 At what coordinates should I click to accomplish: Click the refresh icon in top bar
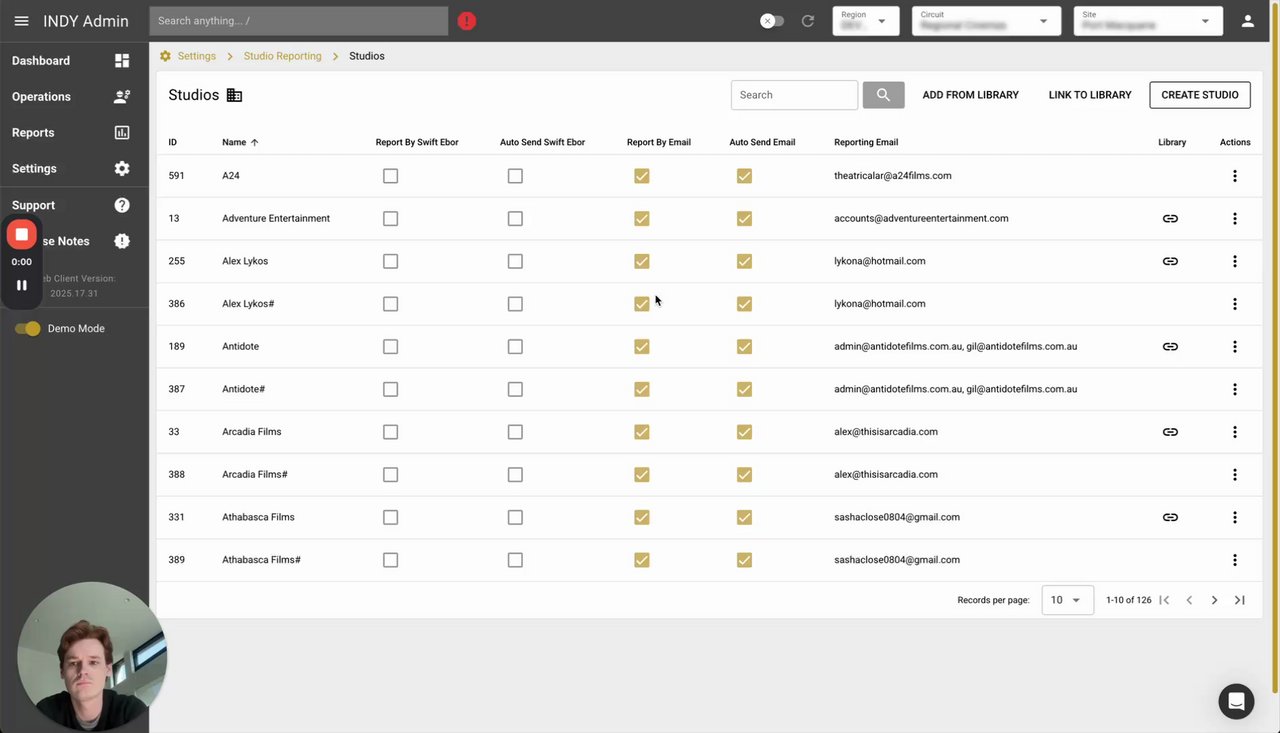click(808, 21)
